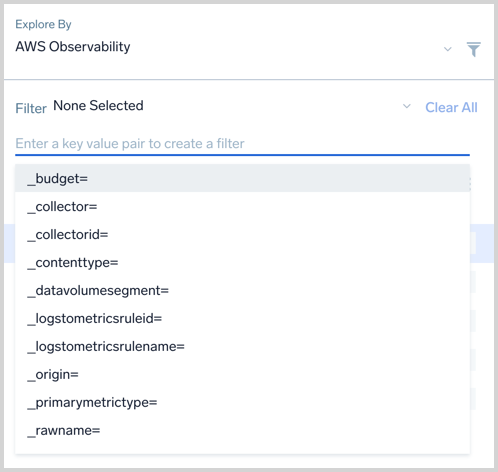
Task: Click the filter funnel icon
Action: 473,49
